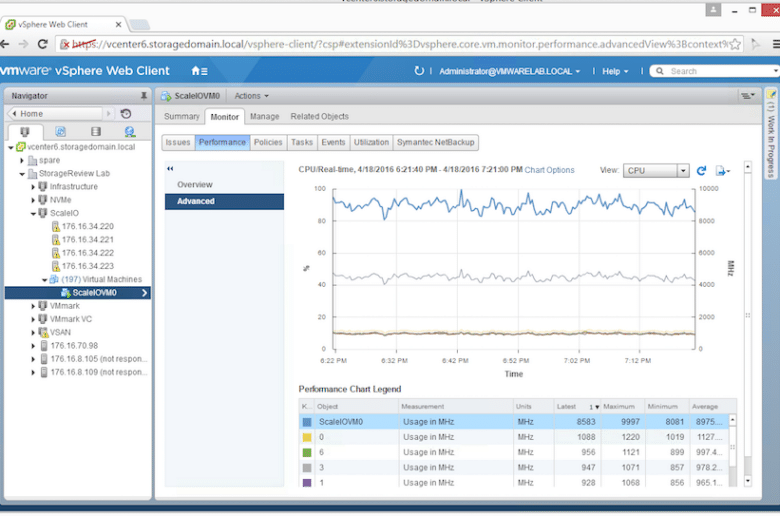This screenshot has width=780, height=516.
Task: Select Advanced performance view
Action: (x=224, y=201)
